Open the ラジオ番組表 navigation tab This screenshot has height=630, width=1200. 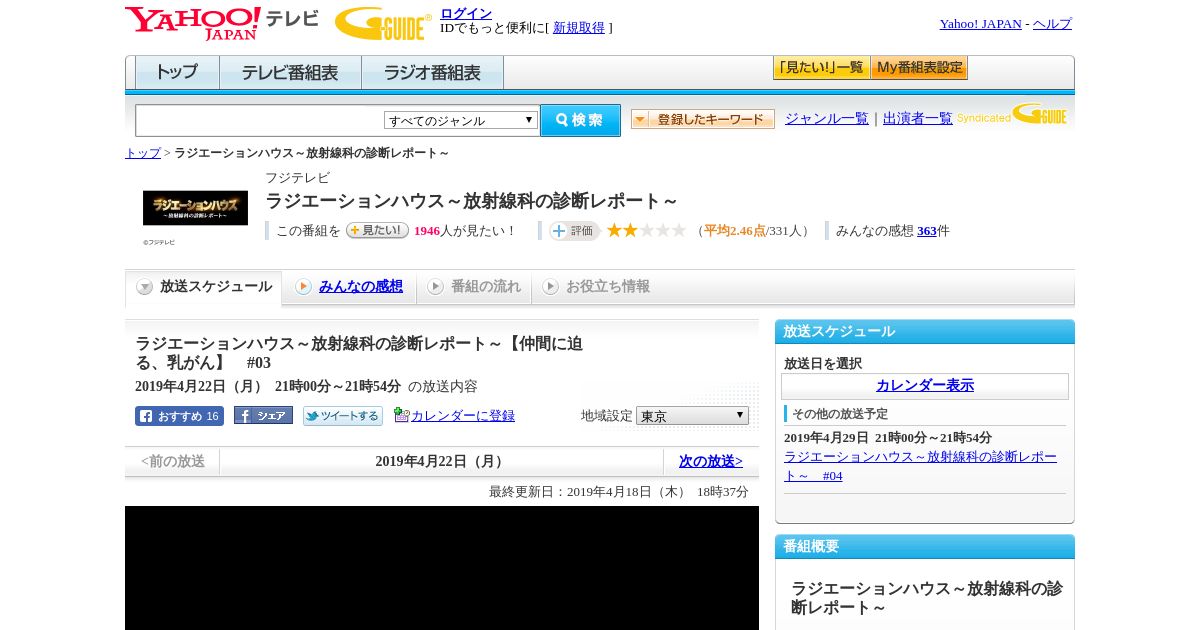[432, 73]
